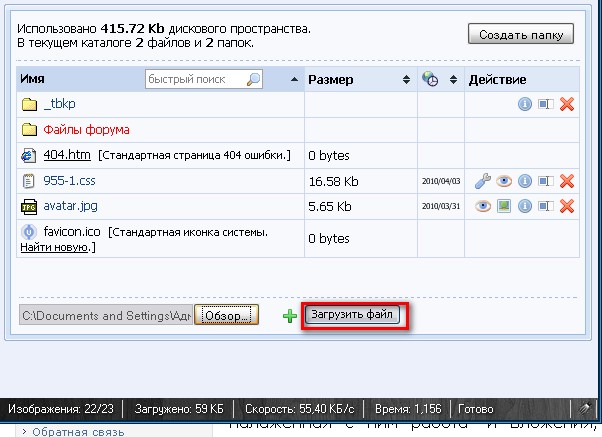
Task: Click Изображения: 22/23 in status bar
Action: click(61, 409)
